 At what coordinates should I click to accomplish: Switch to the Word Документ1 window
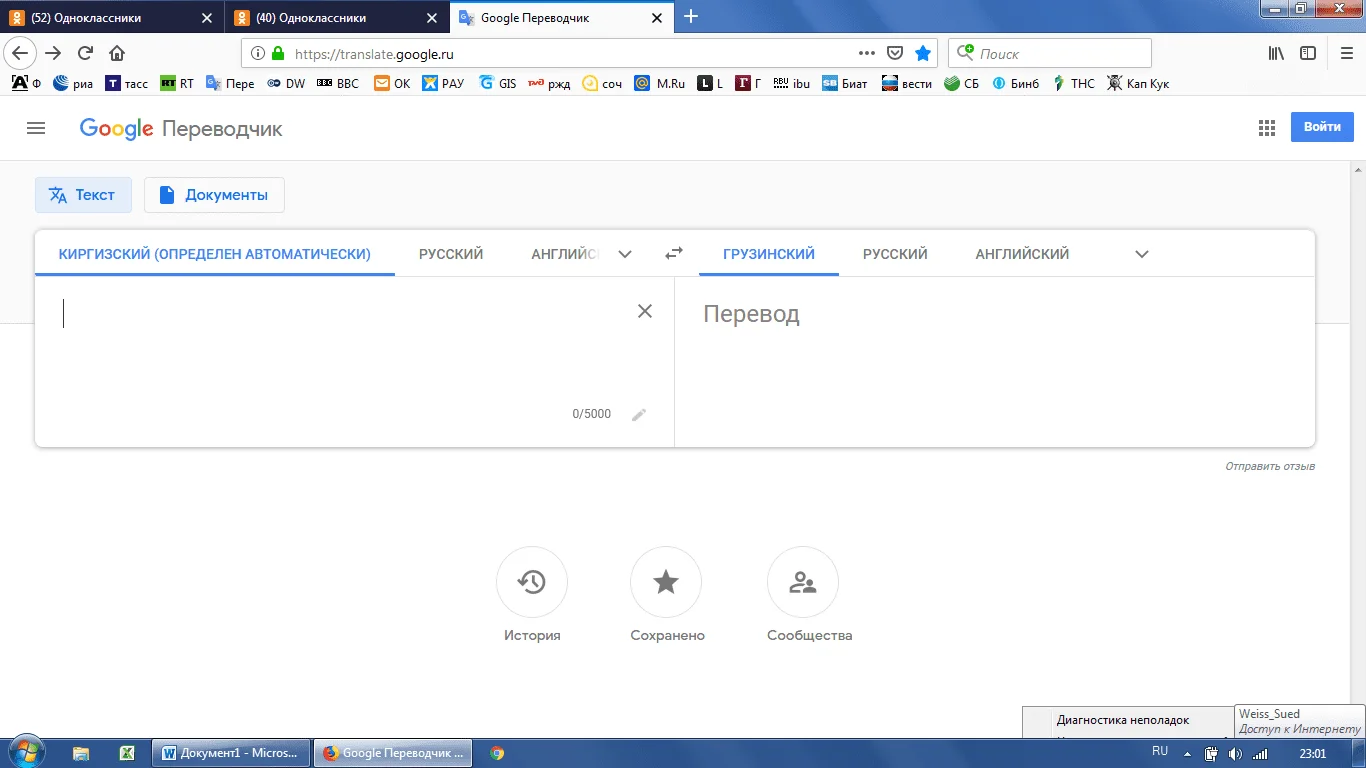(x=231, y=753)
